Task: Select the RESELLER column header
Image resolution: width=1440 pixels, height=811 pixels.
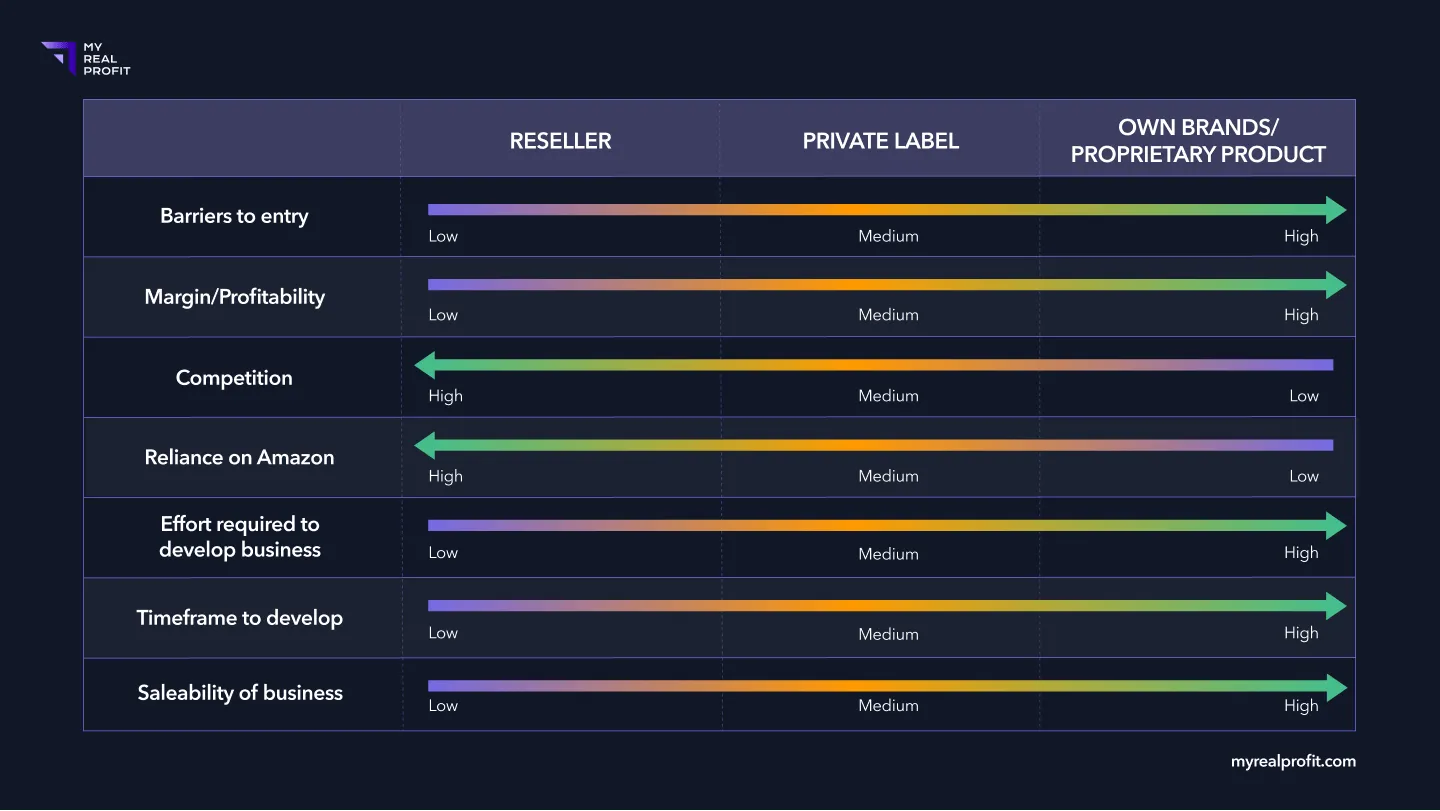Action: click(x=560, y=141)
